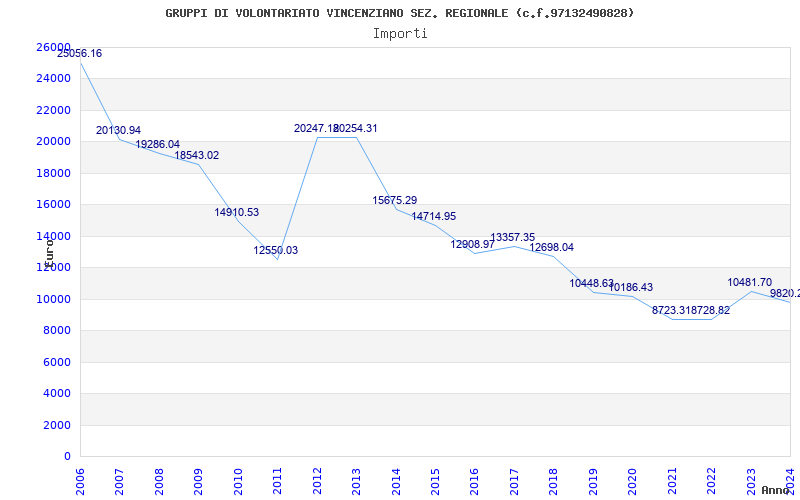Click the x-axis year 2009
The height and width of the screenshot is (500, 800).
click(x=198, y=482)
